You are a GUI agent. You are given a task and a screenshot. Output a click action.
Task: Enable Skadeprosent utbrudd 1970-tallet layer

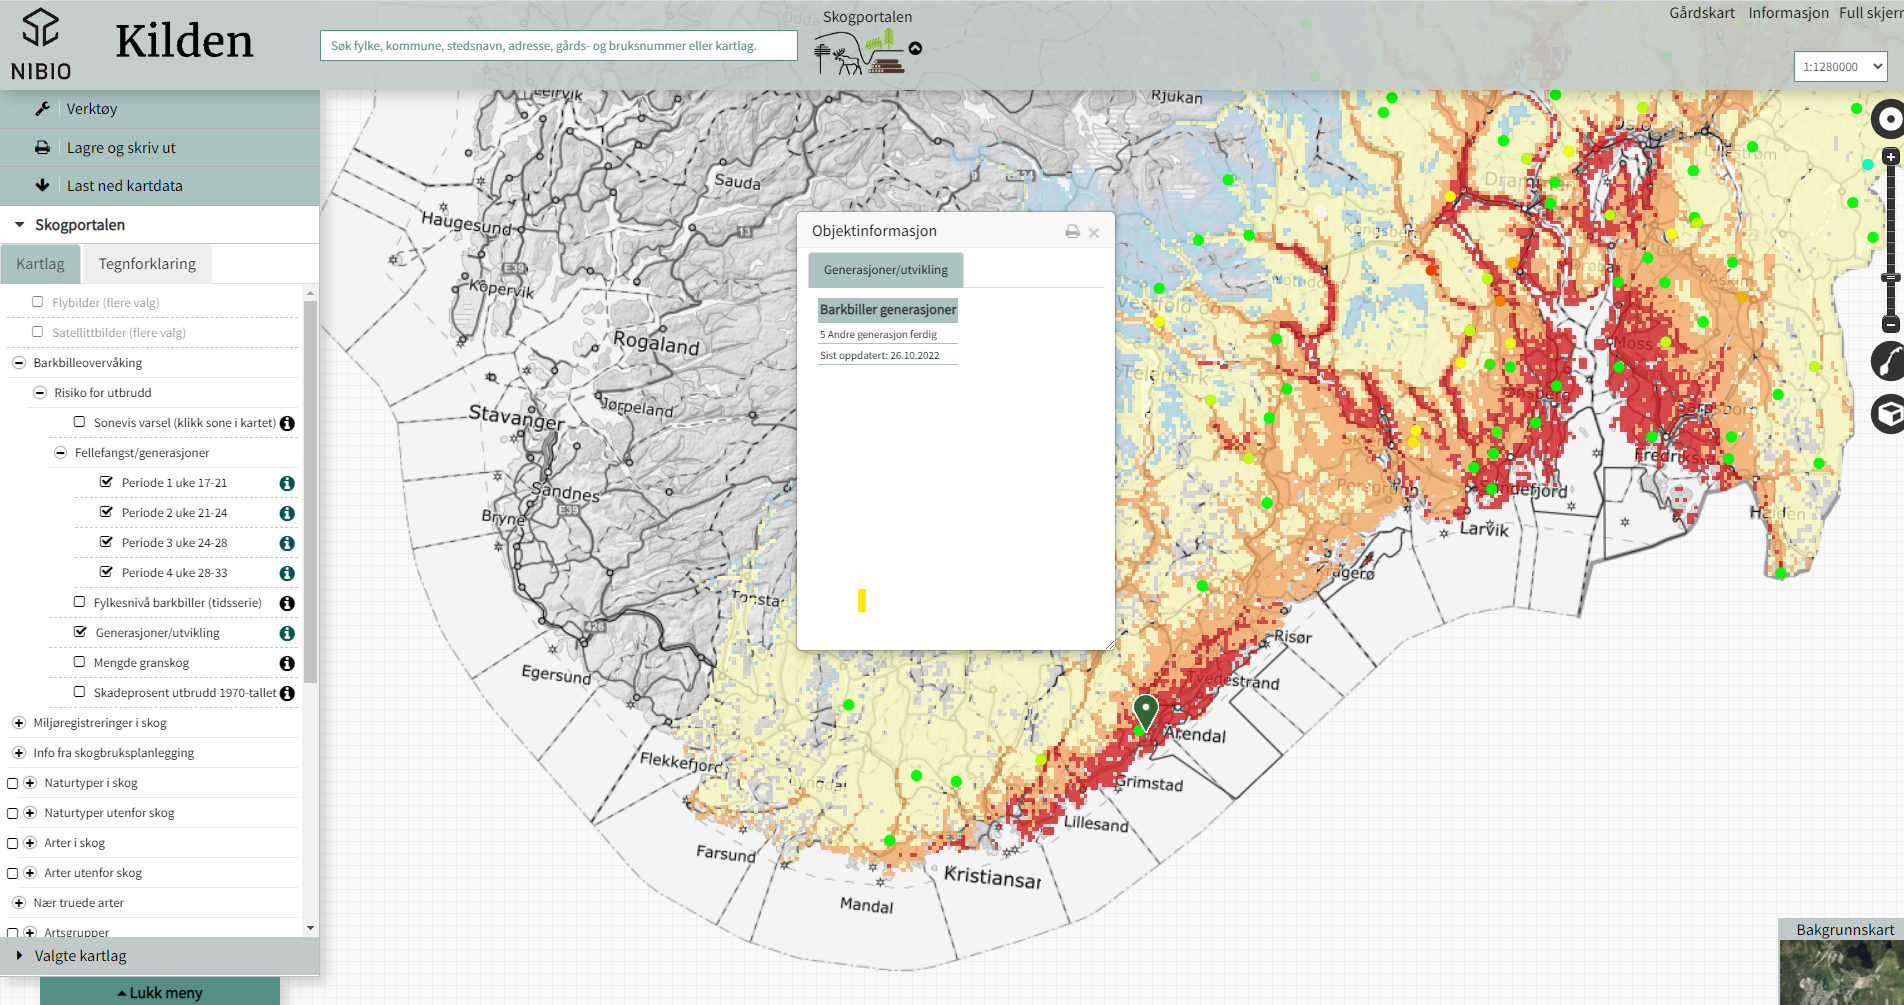79,692
